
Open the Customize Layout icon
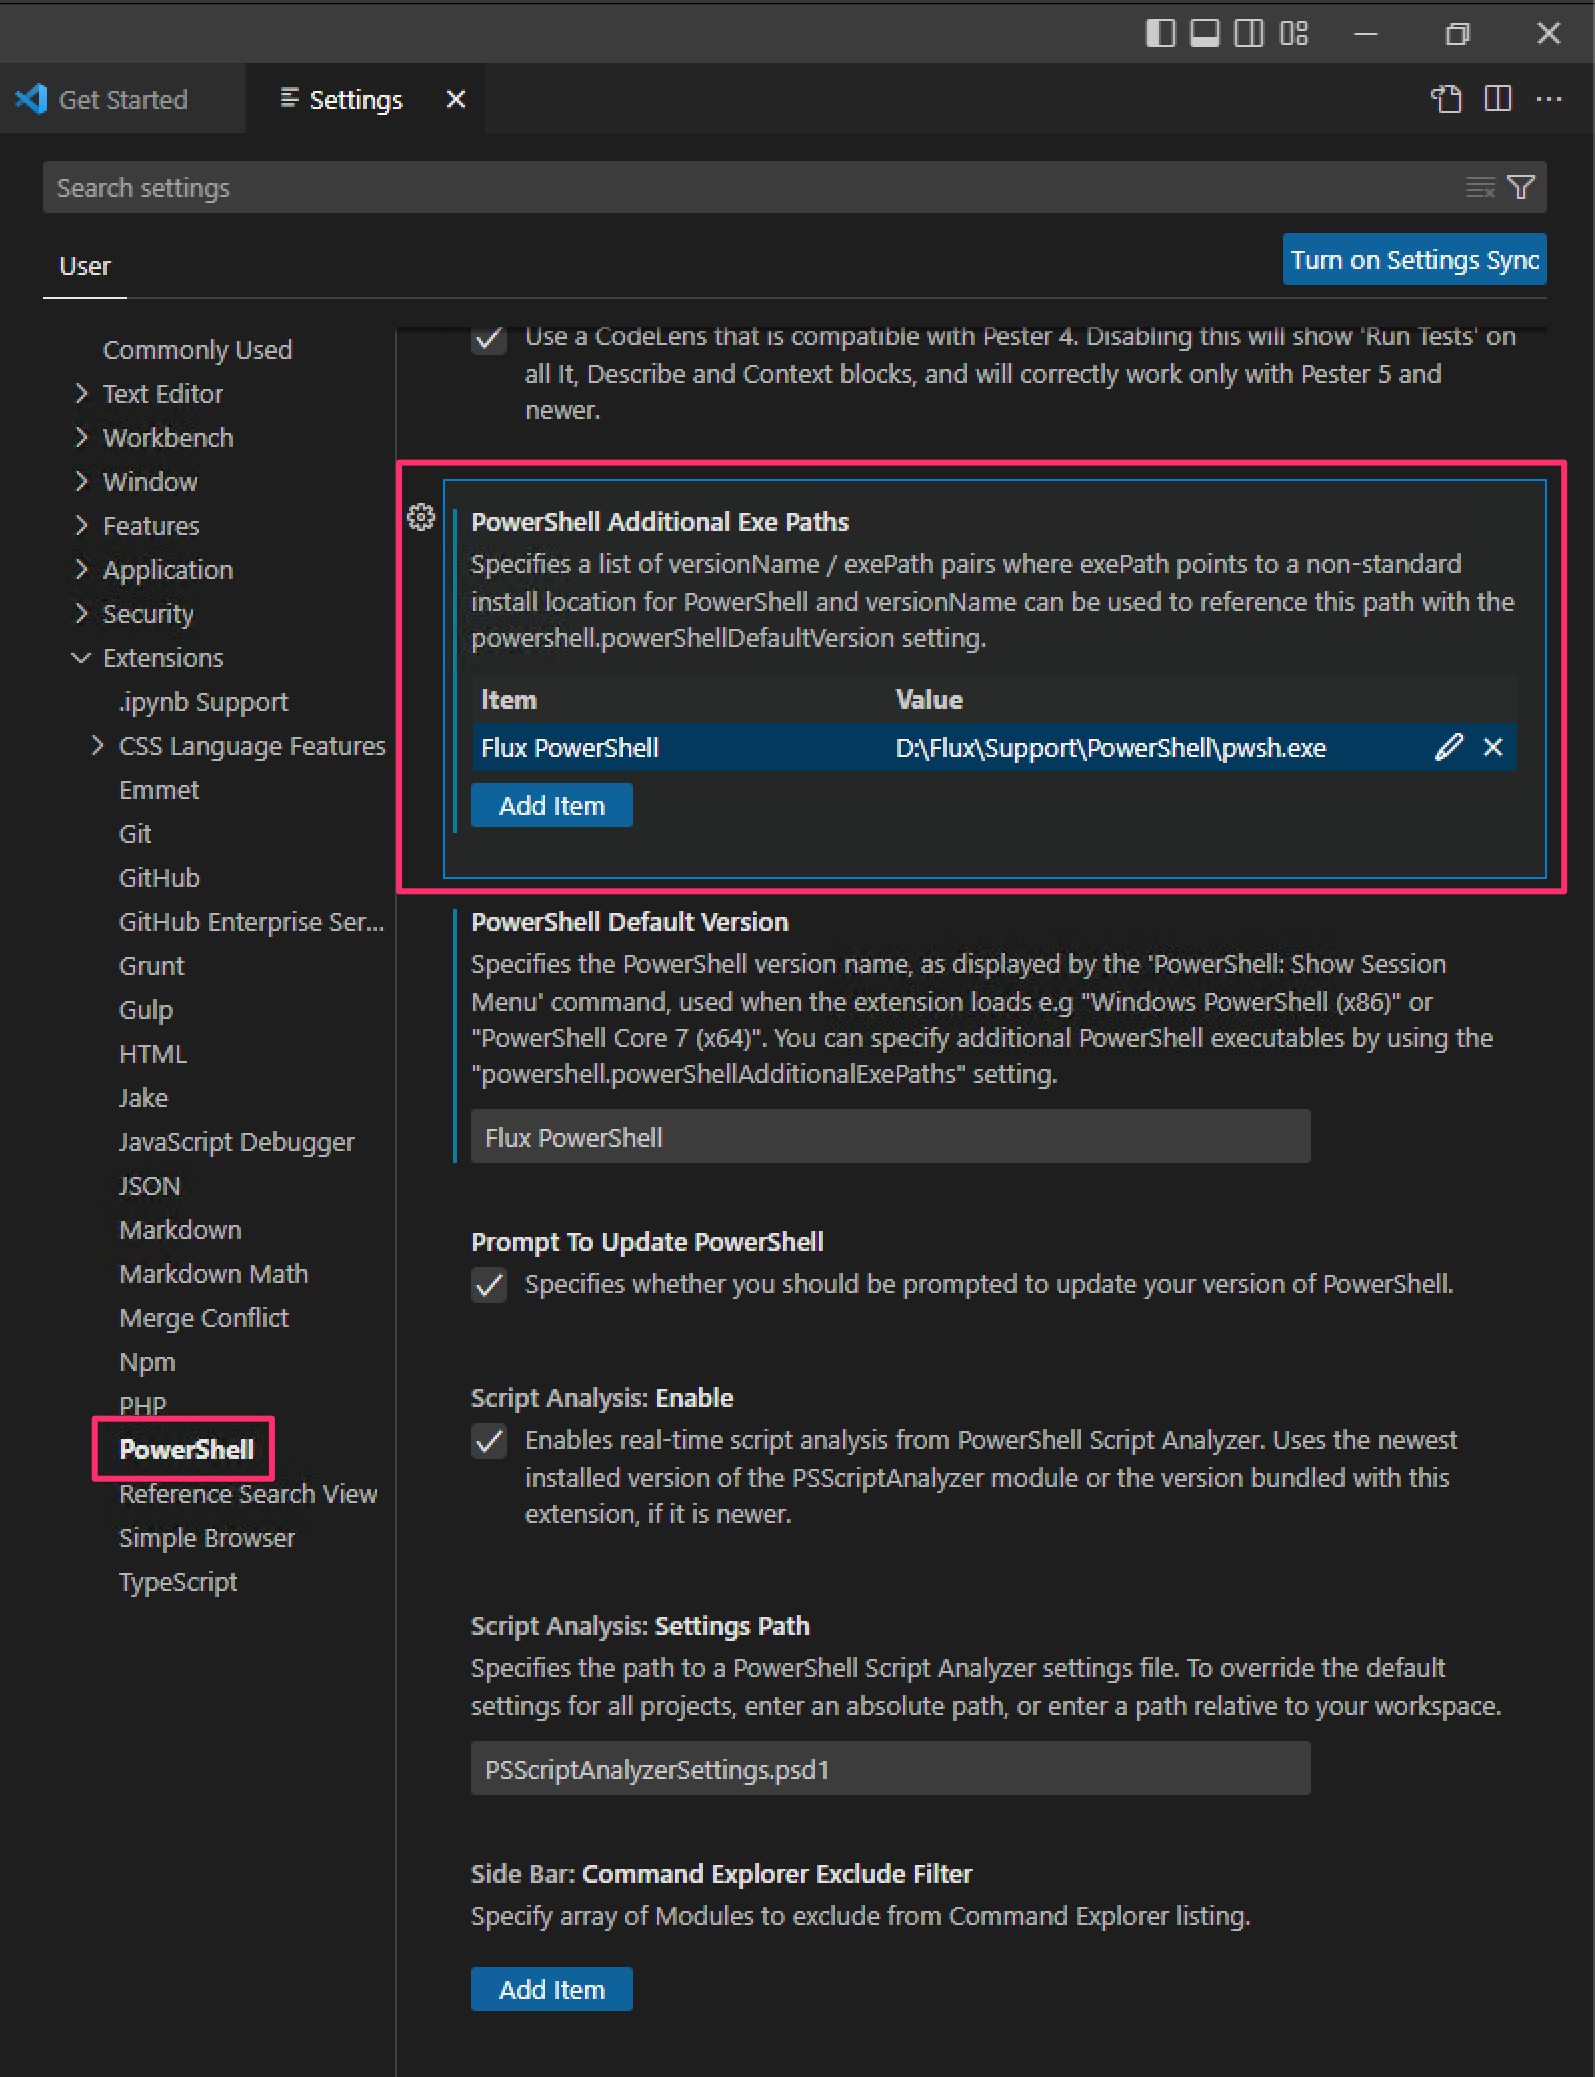(1293, 33)
